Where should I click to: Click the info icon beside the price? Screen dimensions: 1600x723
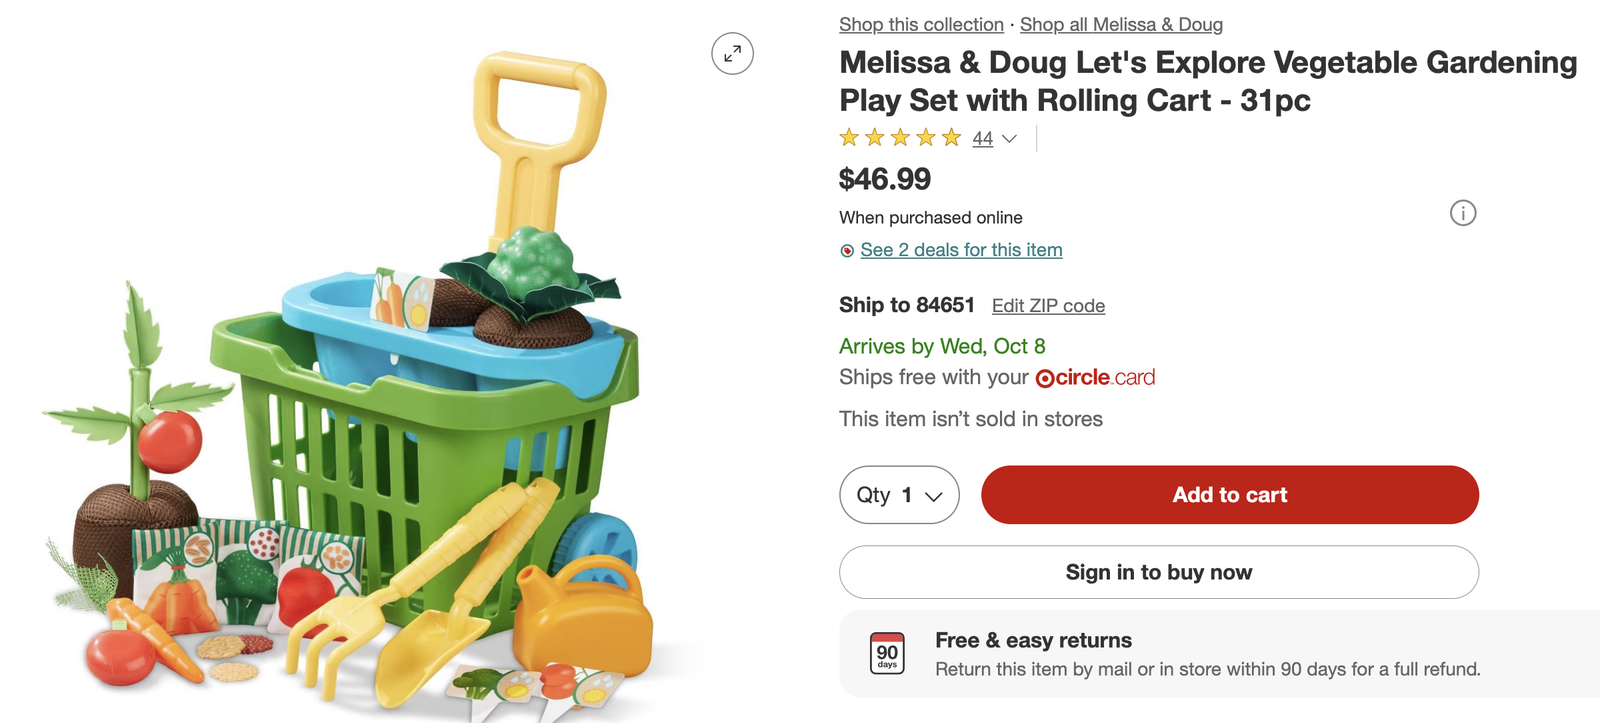click(1462, 213)
